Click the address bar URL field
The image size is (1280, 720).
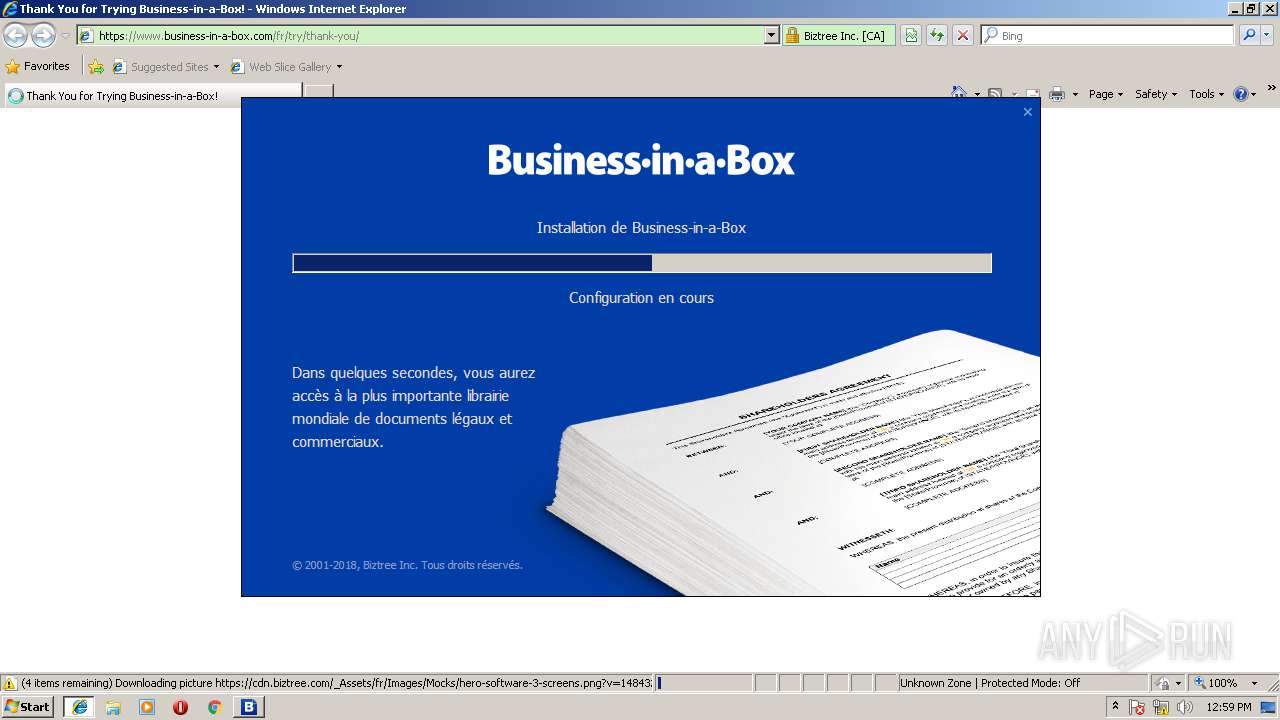[420, 36]
